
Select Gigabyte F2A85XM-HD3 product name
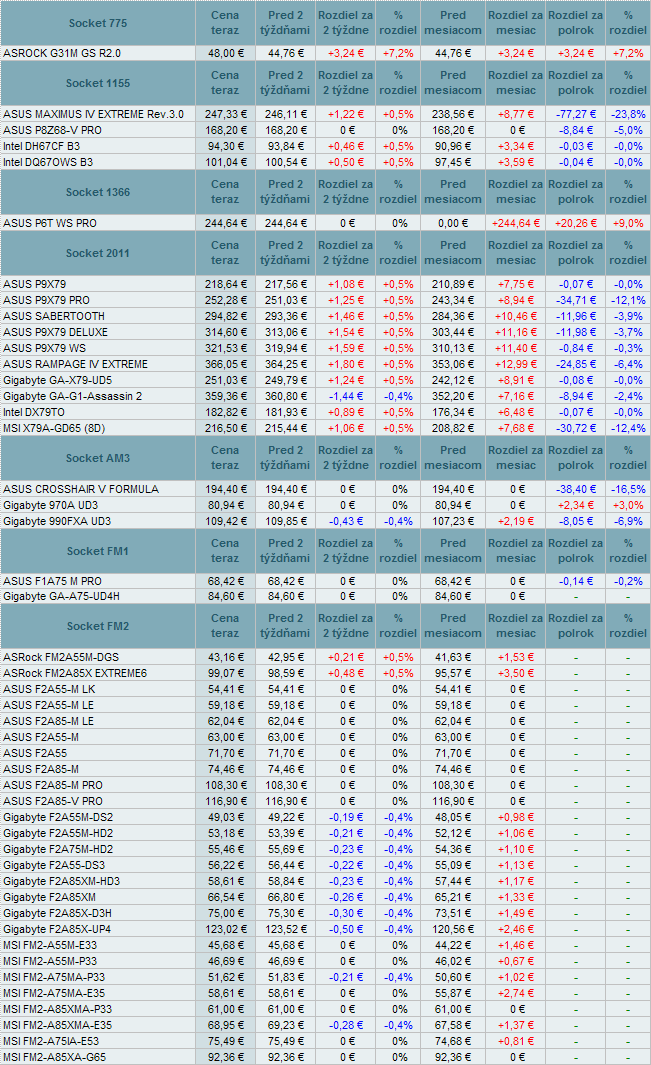click(x=61, y=882)
